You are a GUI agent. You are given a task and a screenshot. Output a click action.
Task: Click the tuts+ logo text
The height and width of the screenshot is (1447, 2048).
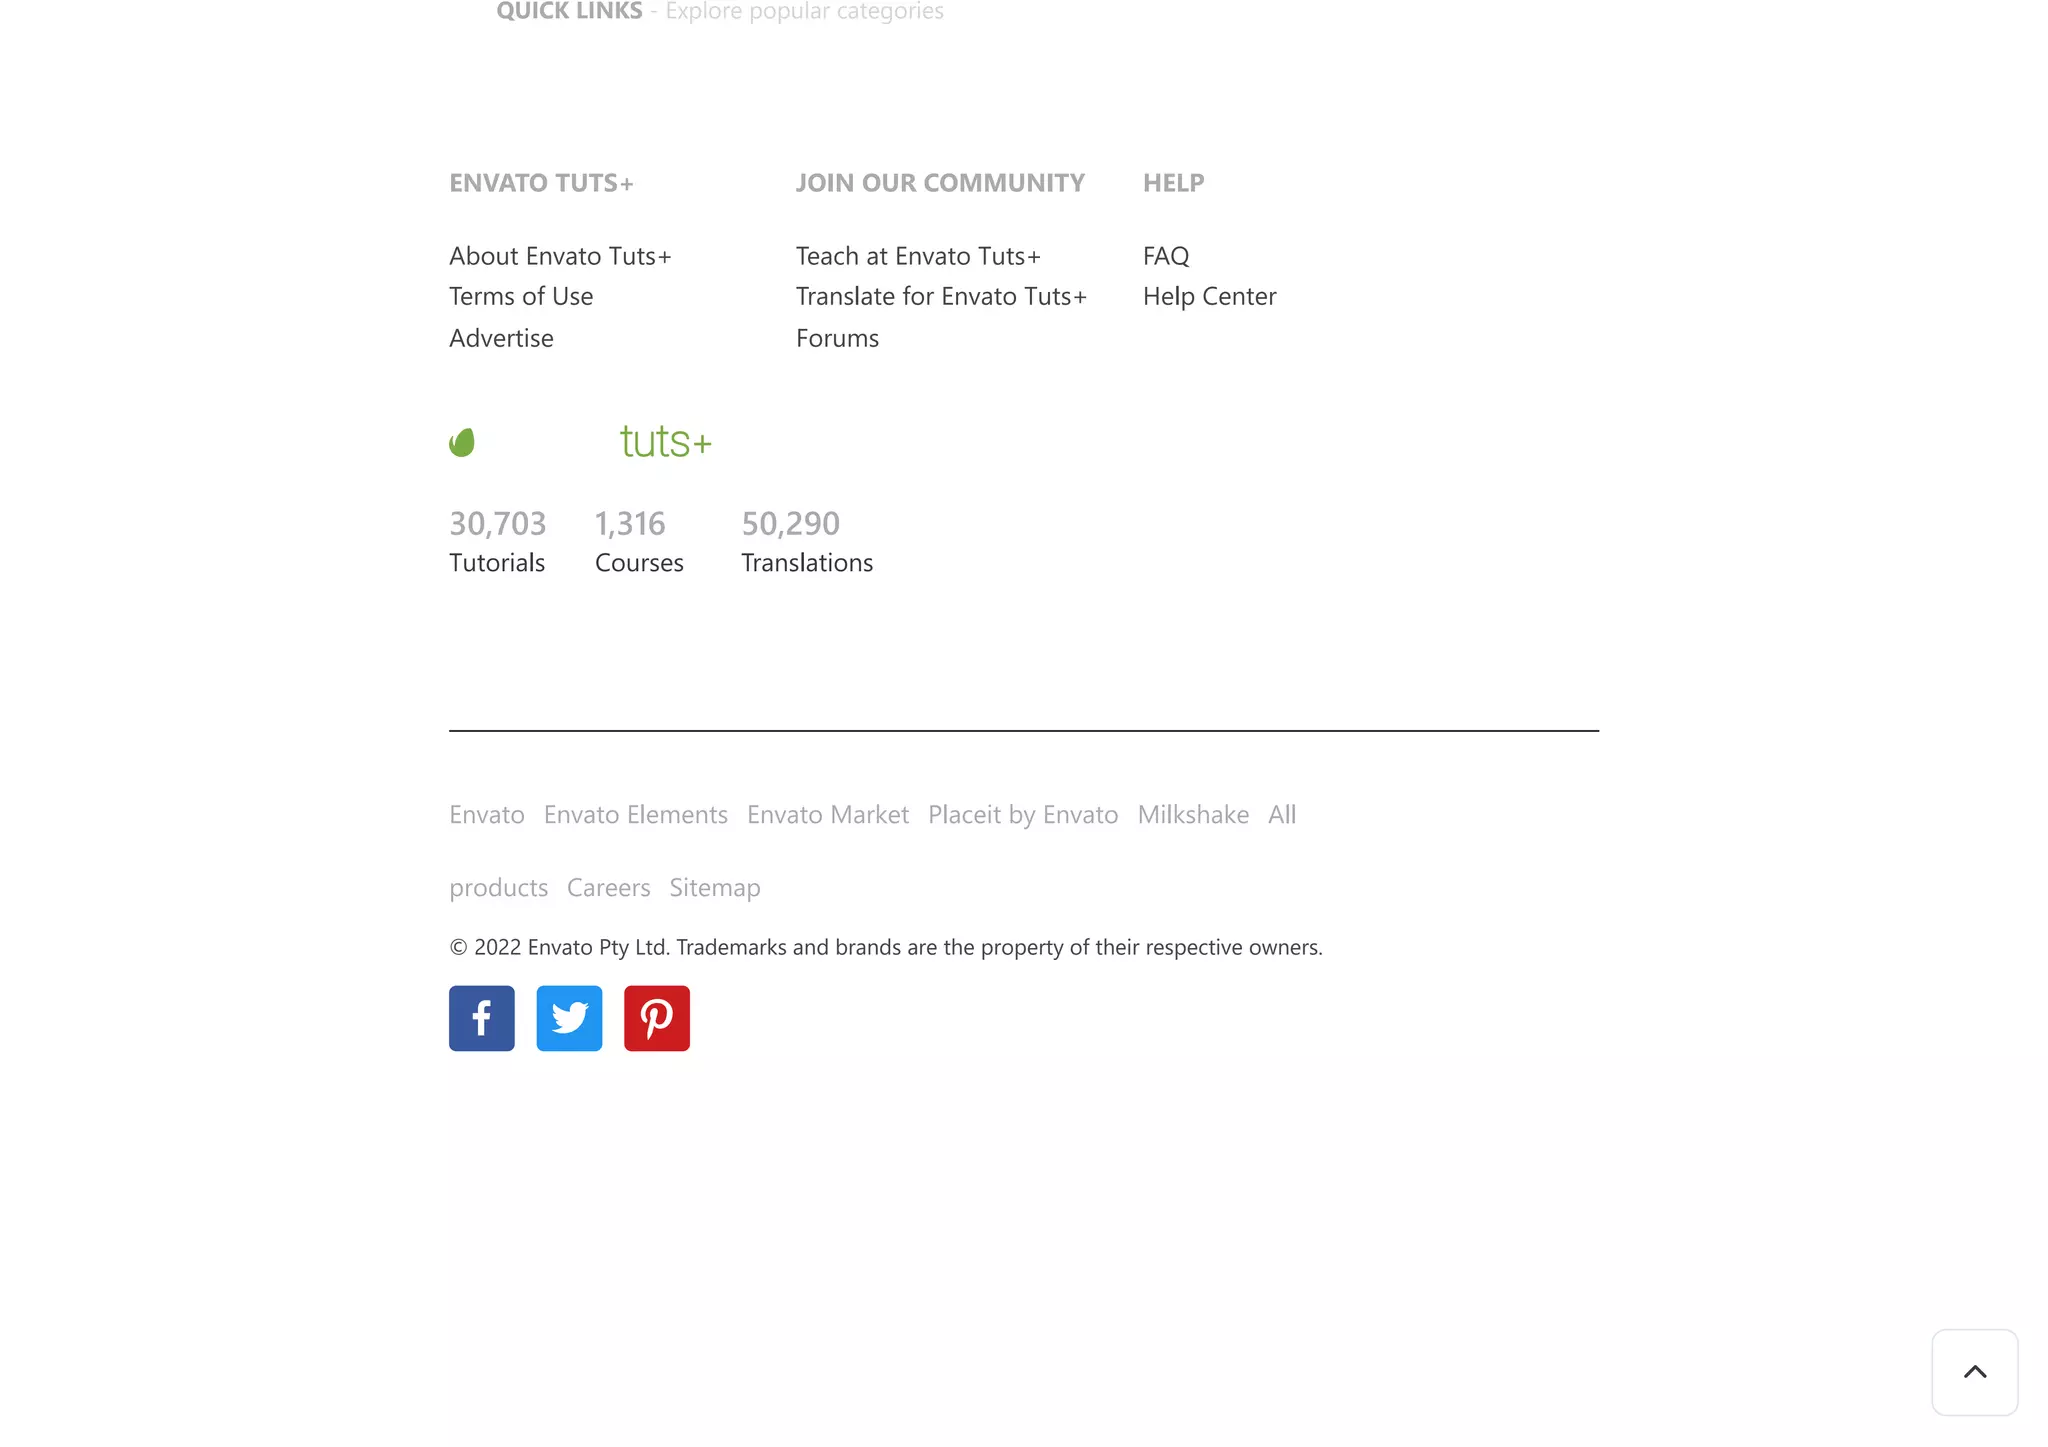[x=666, y=441]
